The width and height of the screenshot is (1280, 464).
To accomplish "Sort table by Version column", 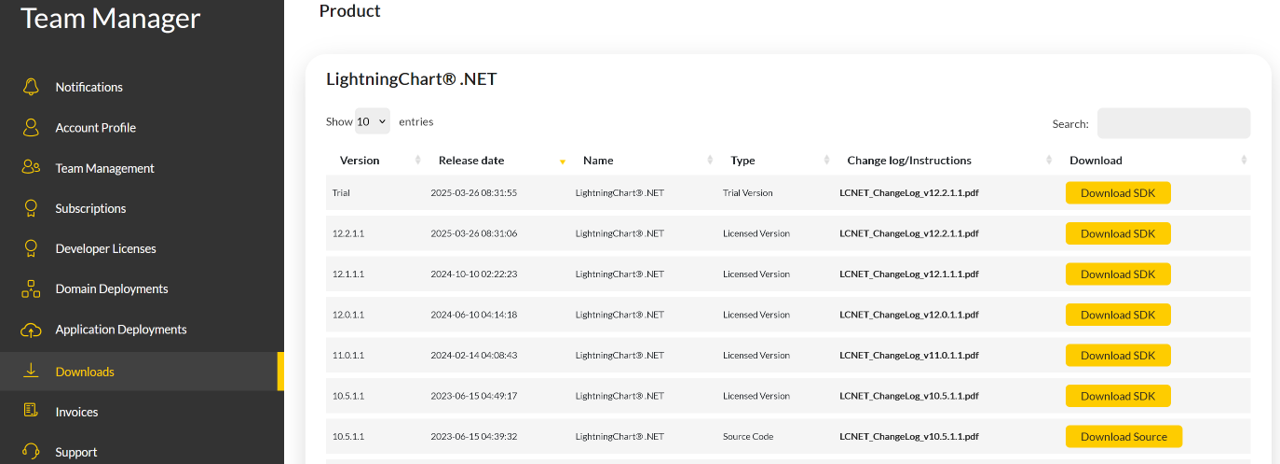I will coord(375,160).
